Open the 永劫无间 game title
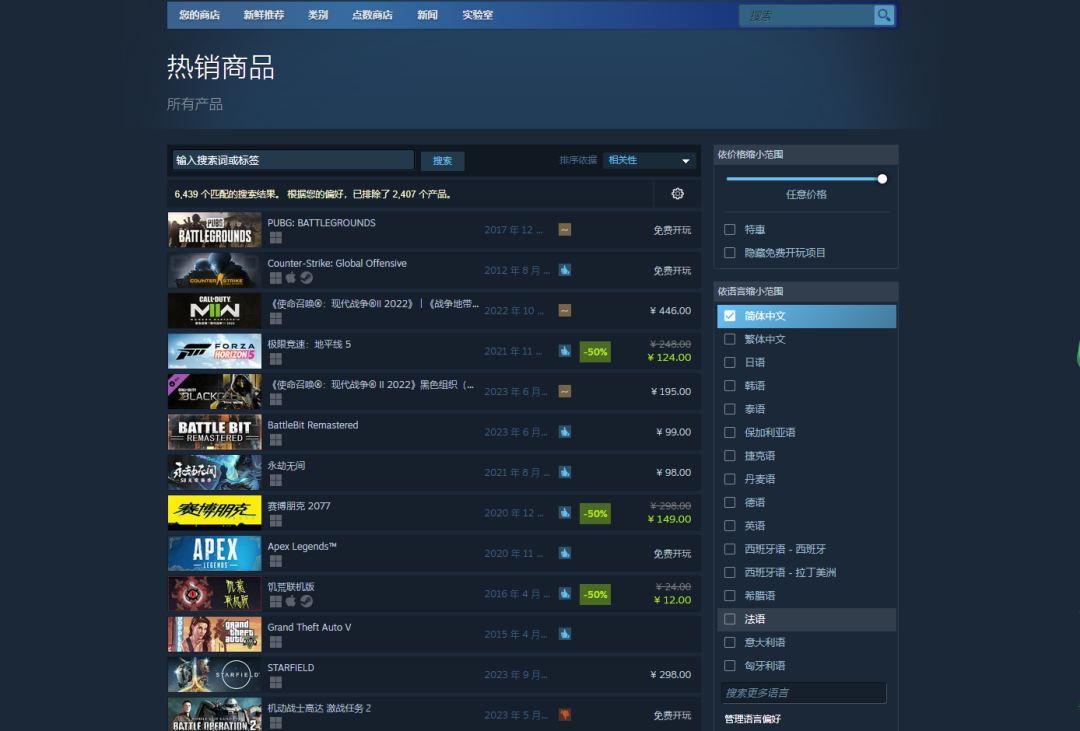 [286, 466]
